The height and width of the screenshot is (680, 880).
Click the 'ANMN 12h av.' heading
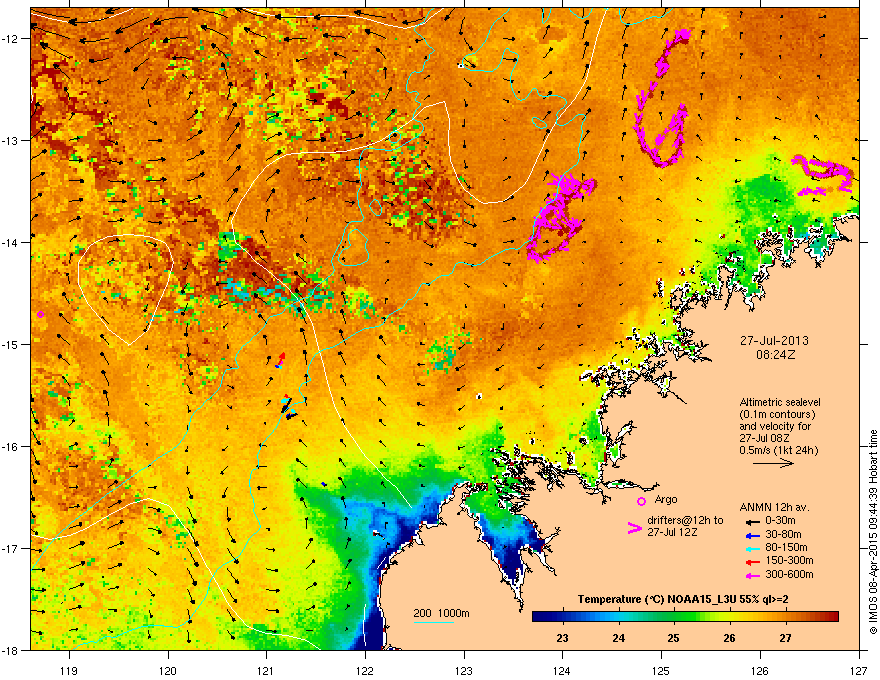point(774,507)
